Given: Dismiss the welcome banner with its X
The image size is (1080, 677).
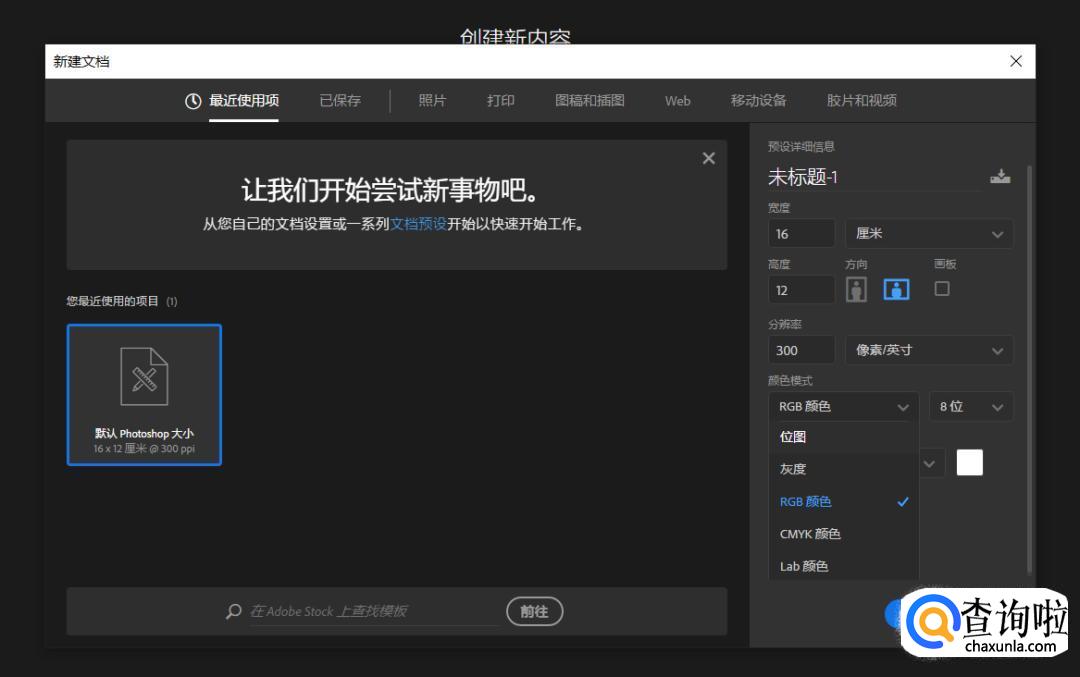Looking at the screenshot, I should [708, 158].
